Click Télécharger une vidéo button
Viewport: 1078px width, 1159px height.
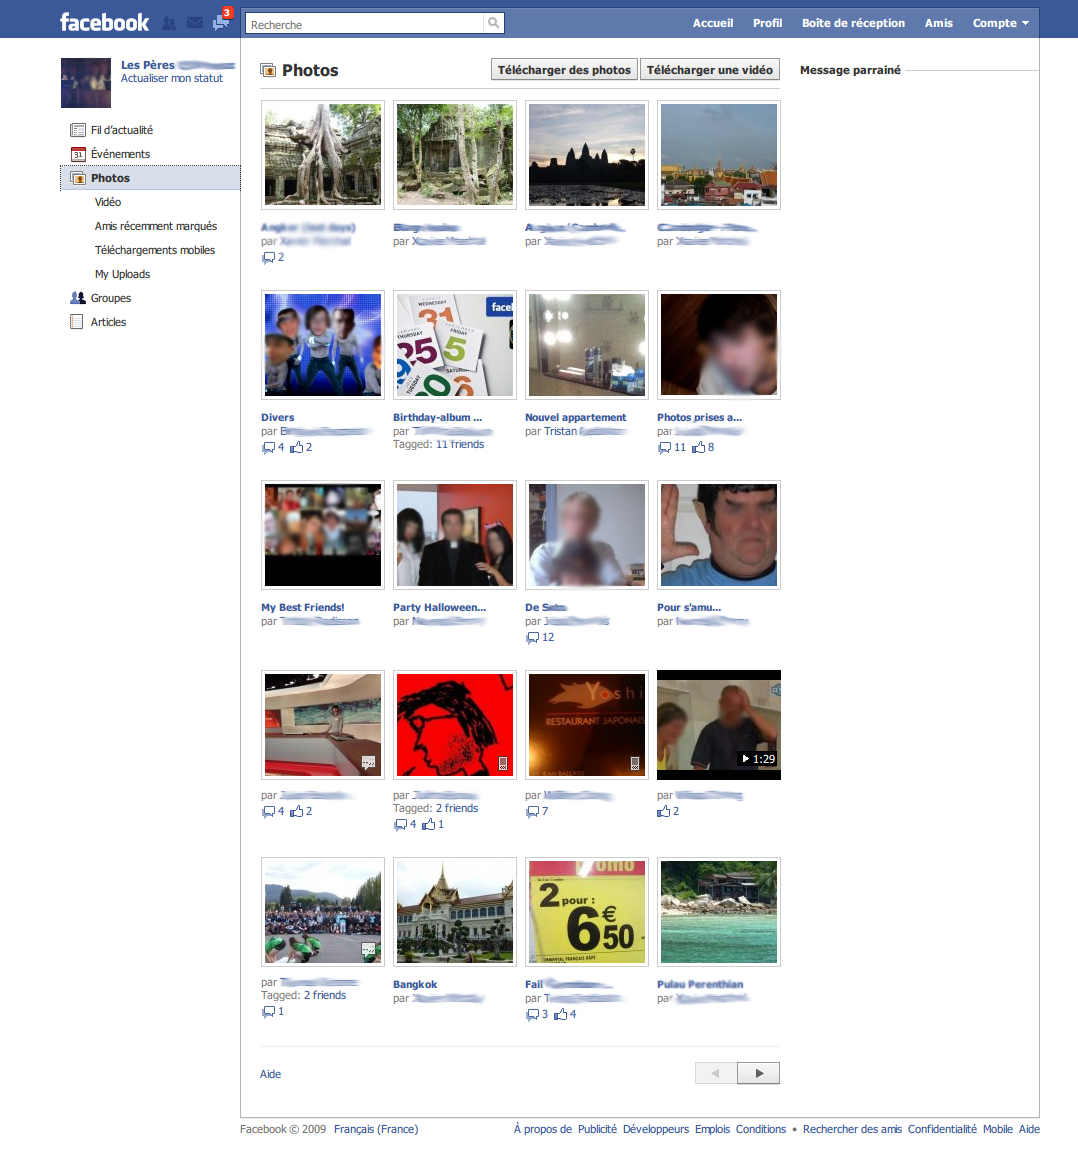[x=709, y=70]
